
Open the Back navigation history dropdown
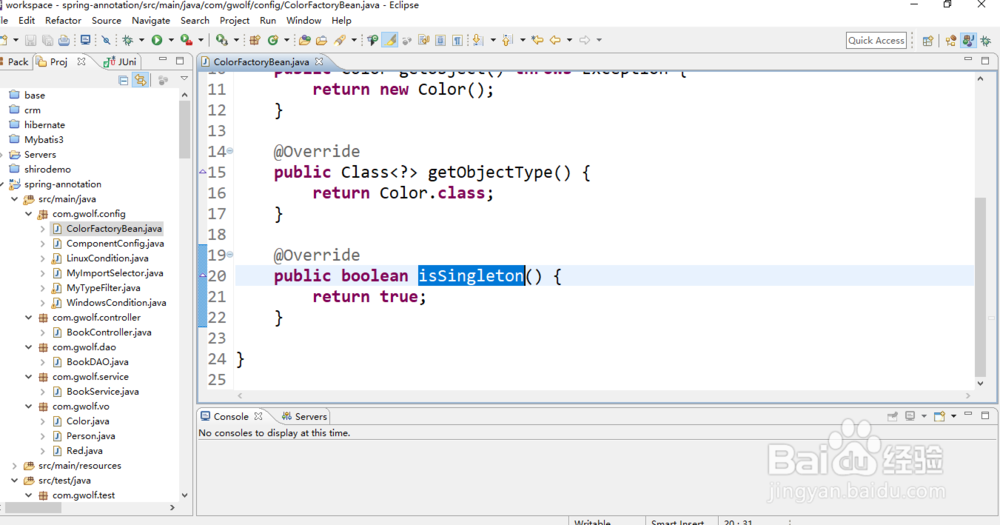point(570,40)
